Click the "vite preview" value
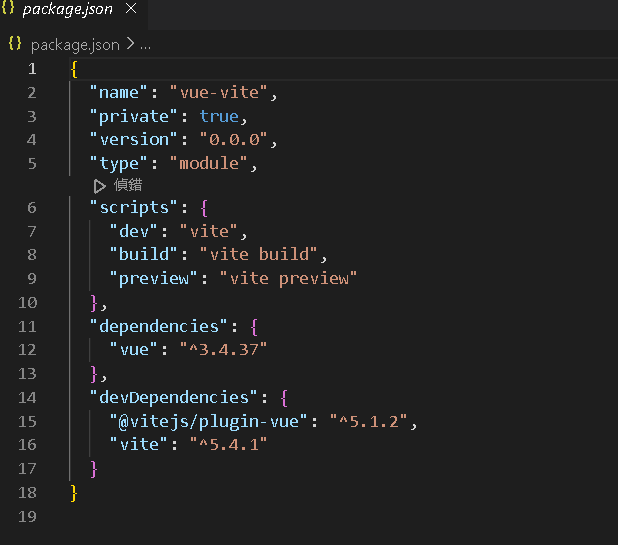Viewport: 618px width, 545px height. 289,279
